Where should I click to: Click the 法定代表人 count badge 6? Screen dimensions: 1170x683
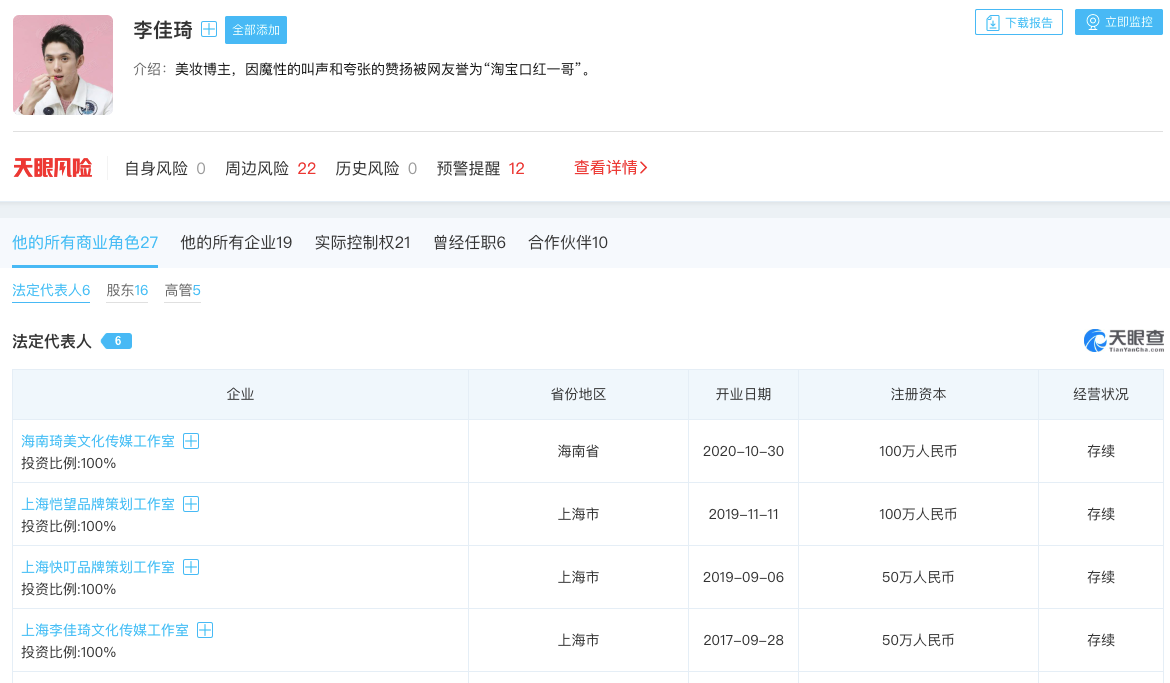tap(117, 341)
